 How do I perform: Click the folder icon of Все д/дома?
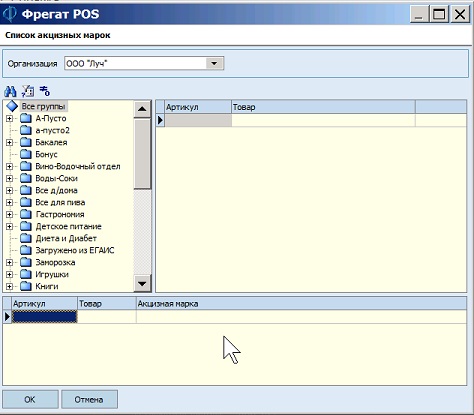point(26,190)
